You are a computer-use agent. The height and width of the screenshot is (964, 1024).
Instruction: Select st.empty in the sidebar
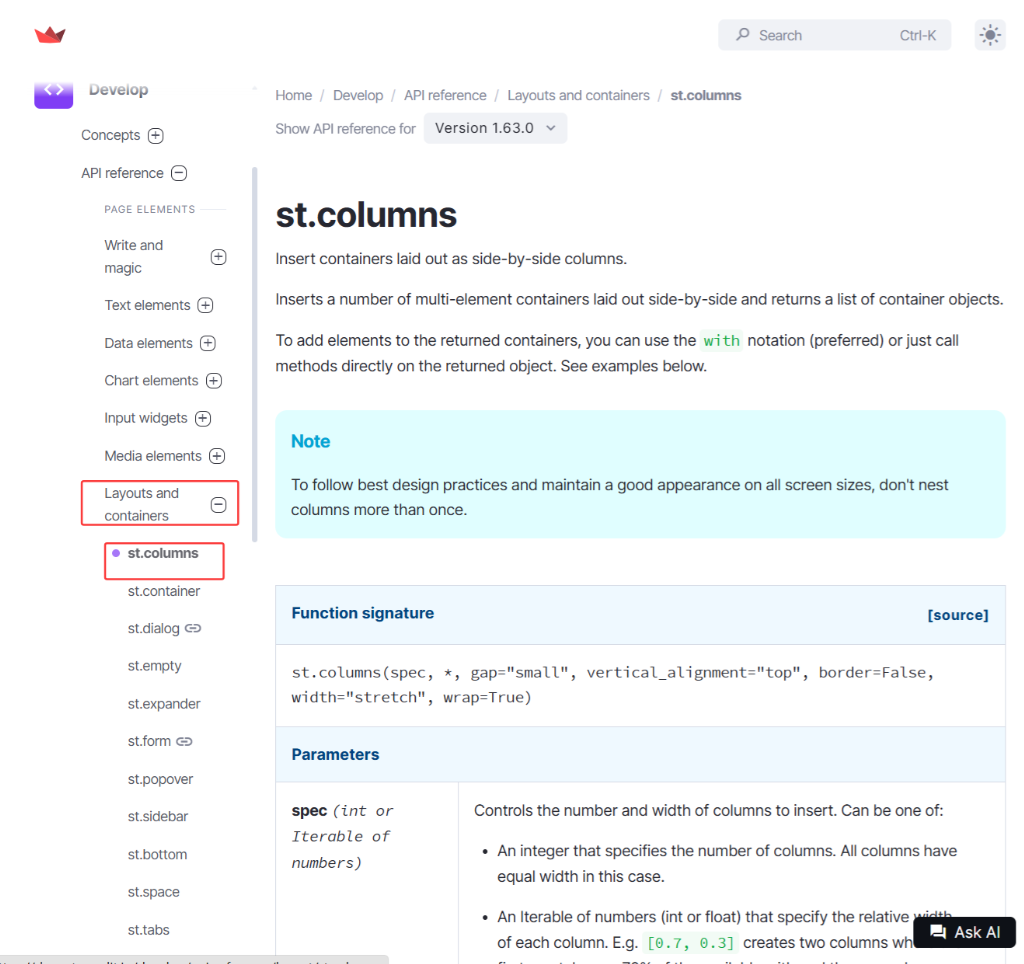coord(154,666)
